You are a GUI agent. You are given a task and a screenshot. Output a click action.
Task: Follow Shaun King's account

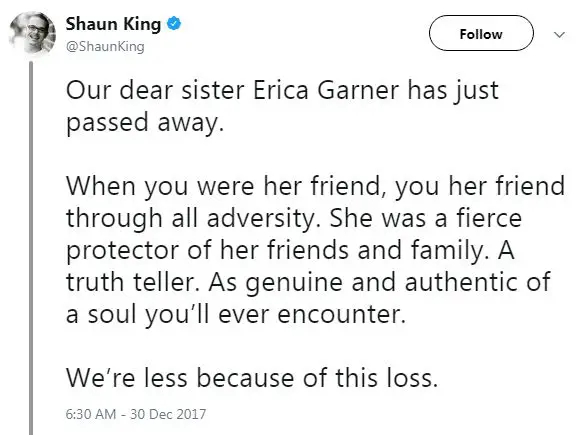point(481,33)
